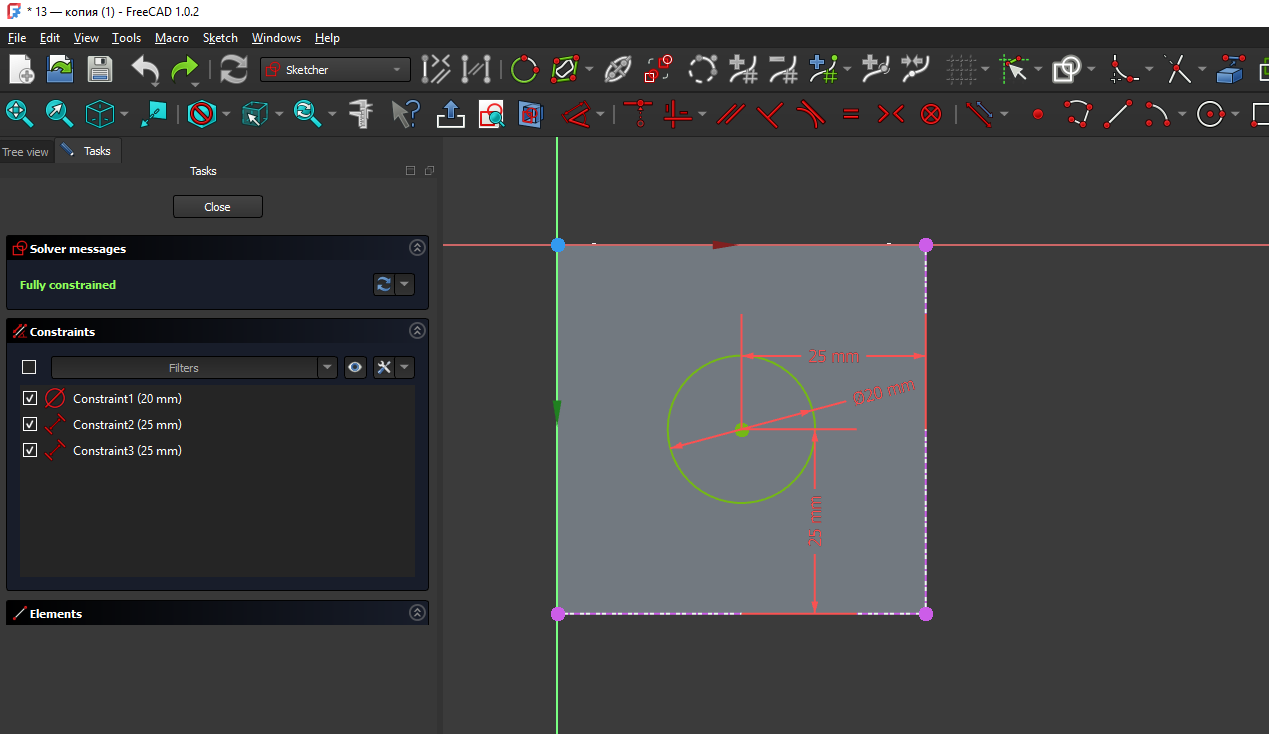Open the Sketcher workbench dropdown
The image size is (1269, 734).
coord(335,69)
